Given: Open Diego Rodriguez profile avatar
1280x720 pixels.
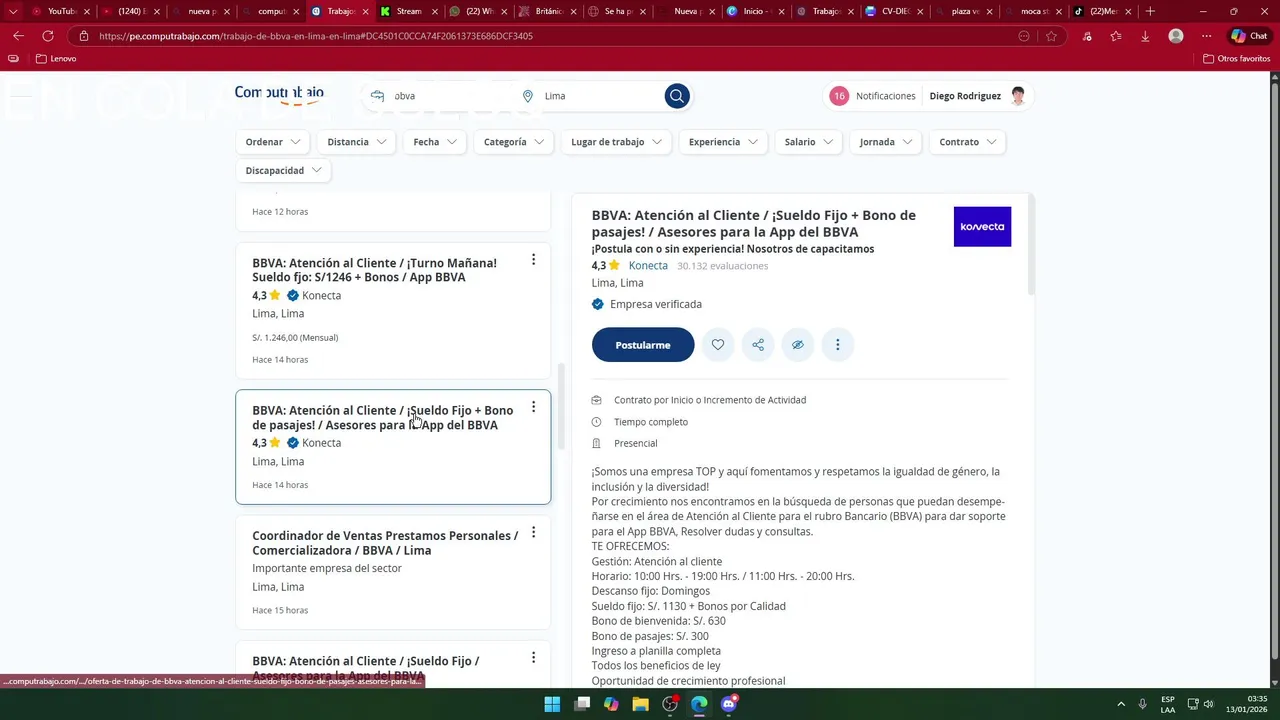Looking at the screenshot, I should click(x=1018, y=96).
